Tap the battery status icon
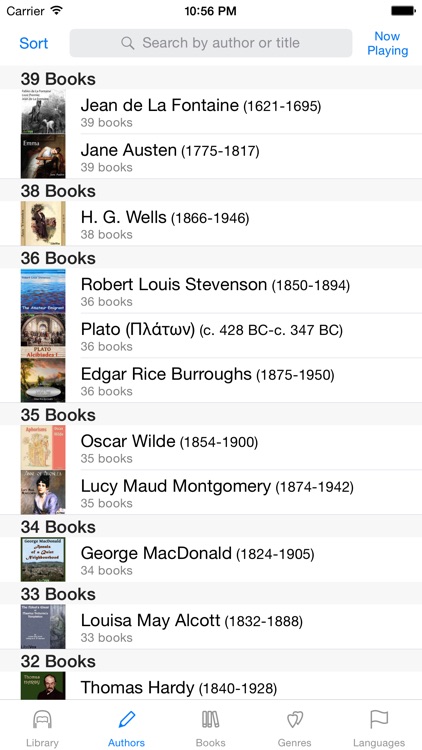This screenshot has height=750, width=422. click(x=403, y=11)
